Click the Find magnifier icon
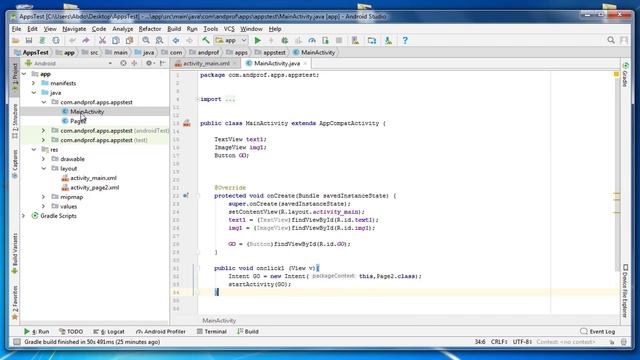 pos(146,40)
